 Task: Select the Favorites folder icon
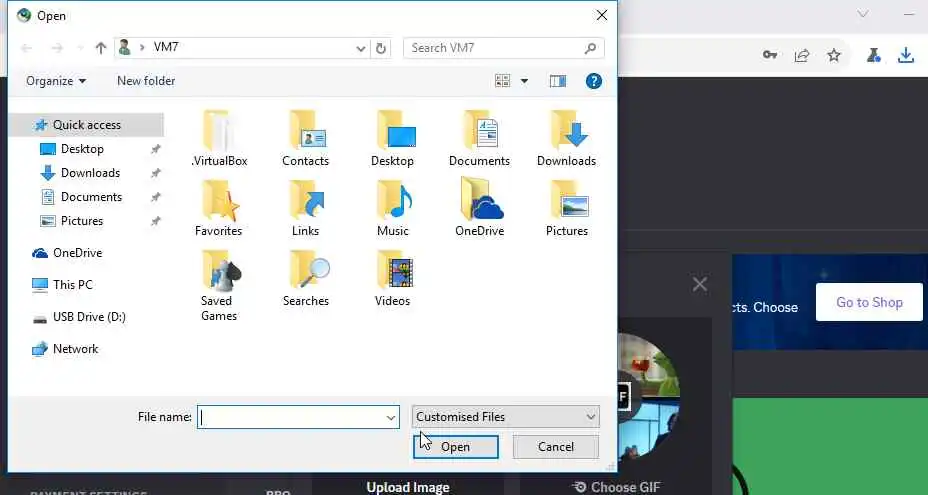219,208
